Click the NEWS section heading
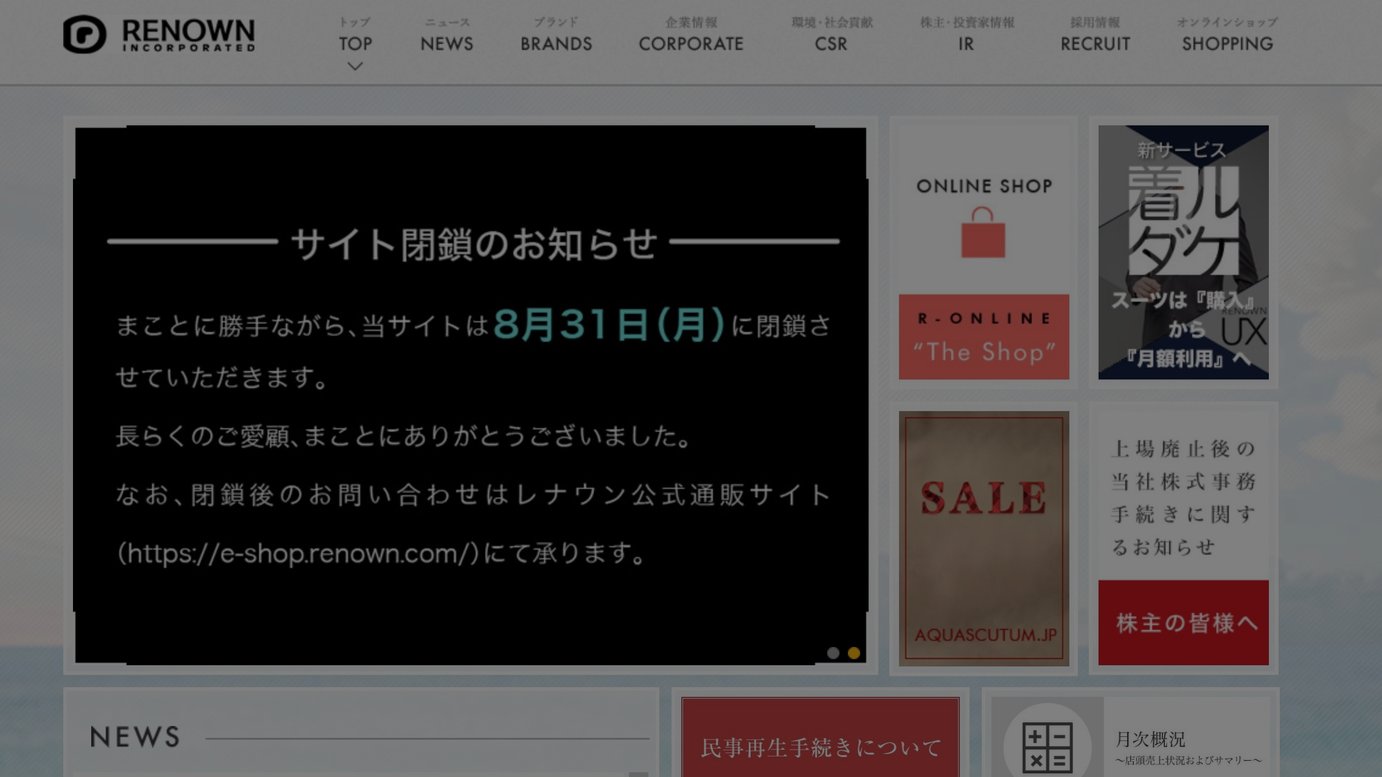 tap(135, 737)
